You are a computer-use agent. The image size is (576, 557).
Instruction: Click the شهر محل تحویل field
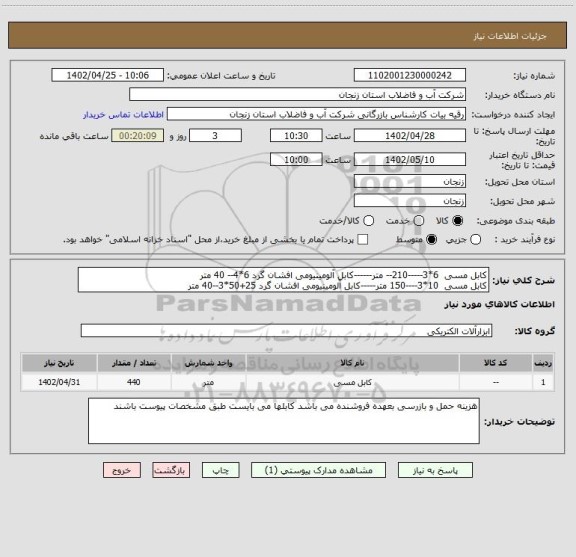click(x=410, y=201)
